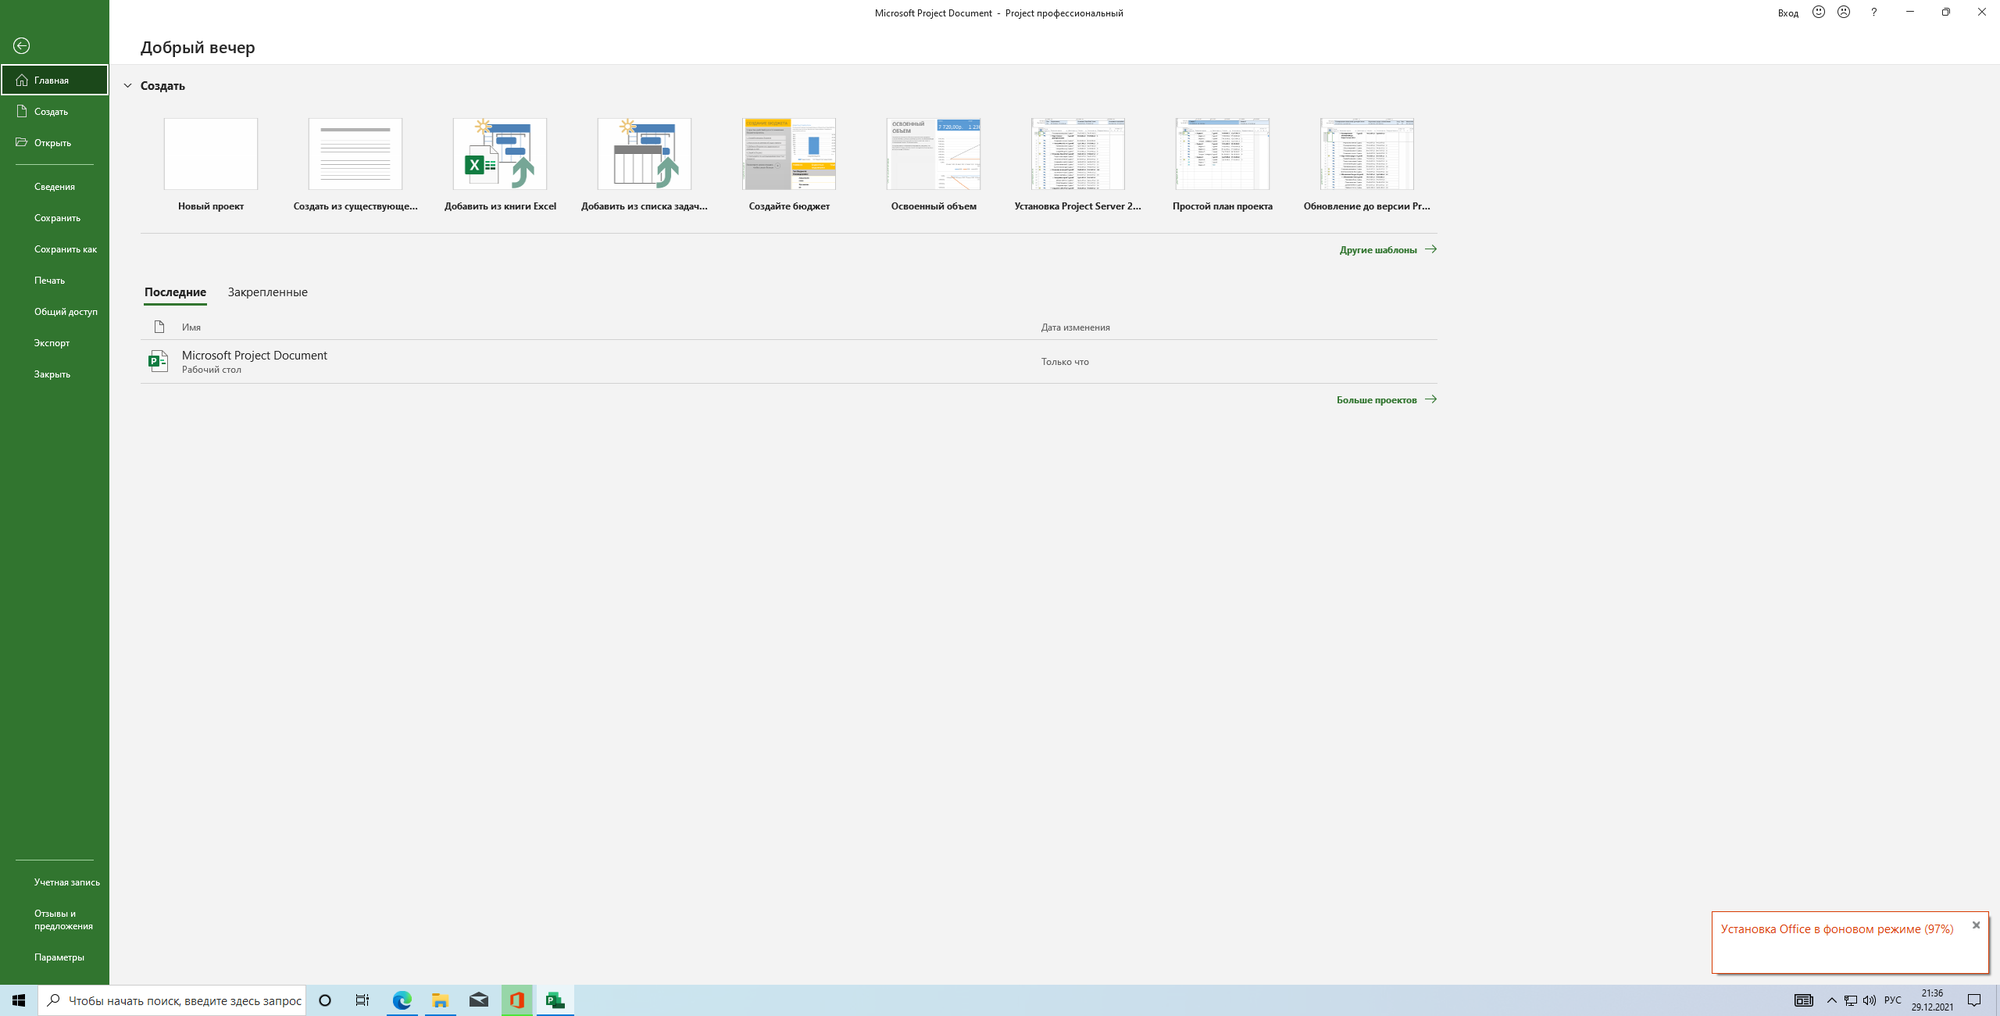2000x1016 pixels.
Task: Click the Project icon on taskbar
Action: tap(555, 1000)
